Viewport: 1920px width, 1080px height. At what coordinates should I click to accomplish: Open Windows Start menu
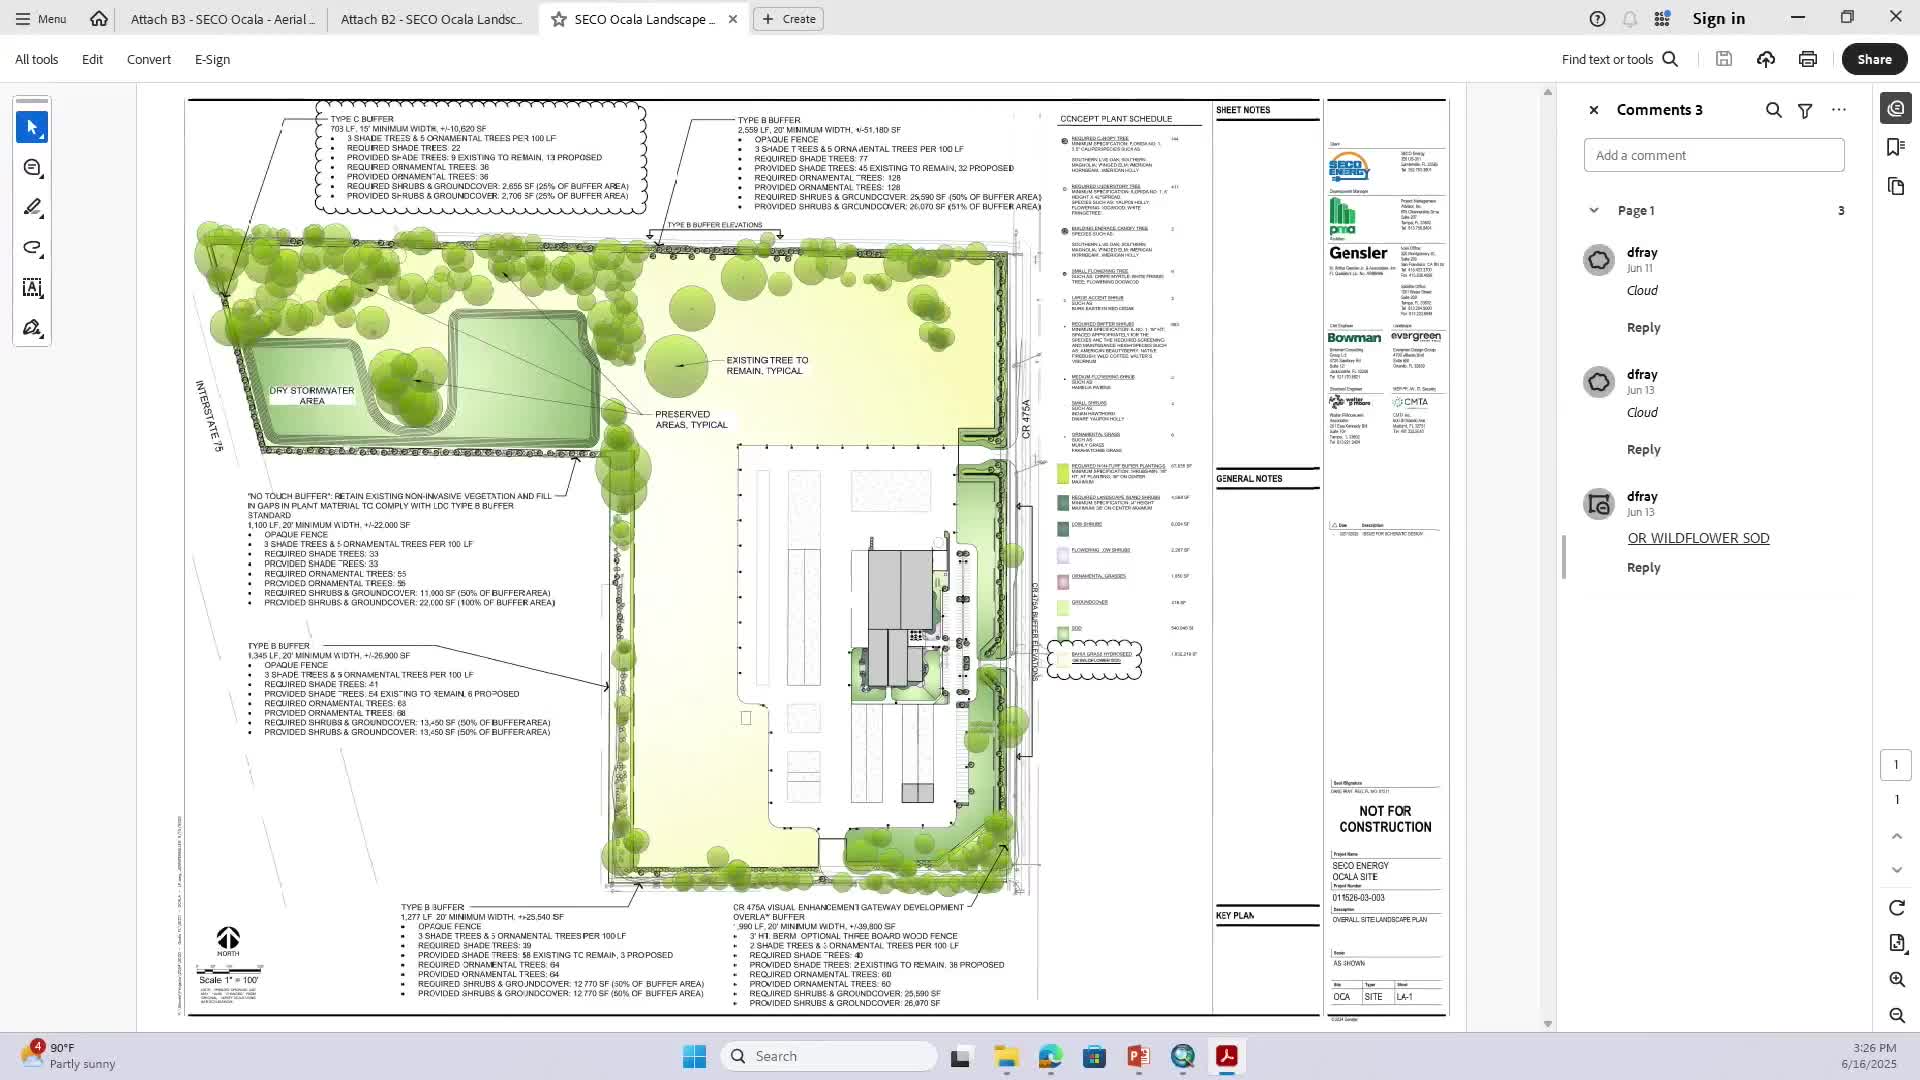694,1056
